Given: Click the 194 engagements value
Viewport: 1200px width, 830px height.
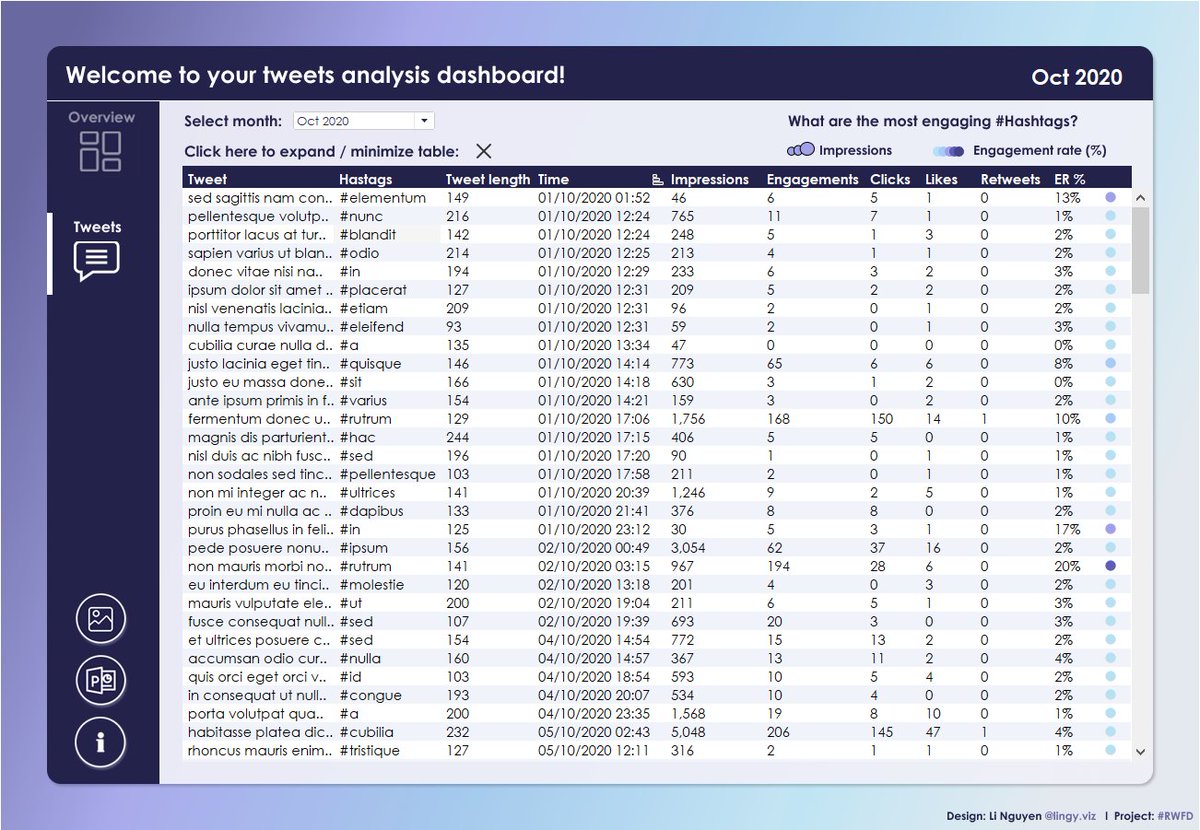Looking at the screenshot, I should tap(778, 566).
